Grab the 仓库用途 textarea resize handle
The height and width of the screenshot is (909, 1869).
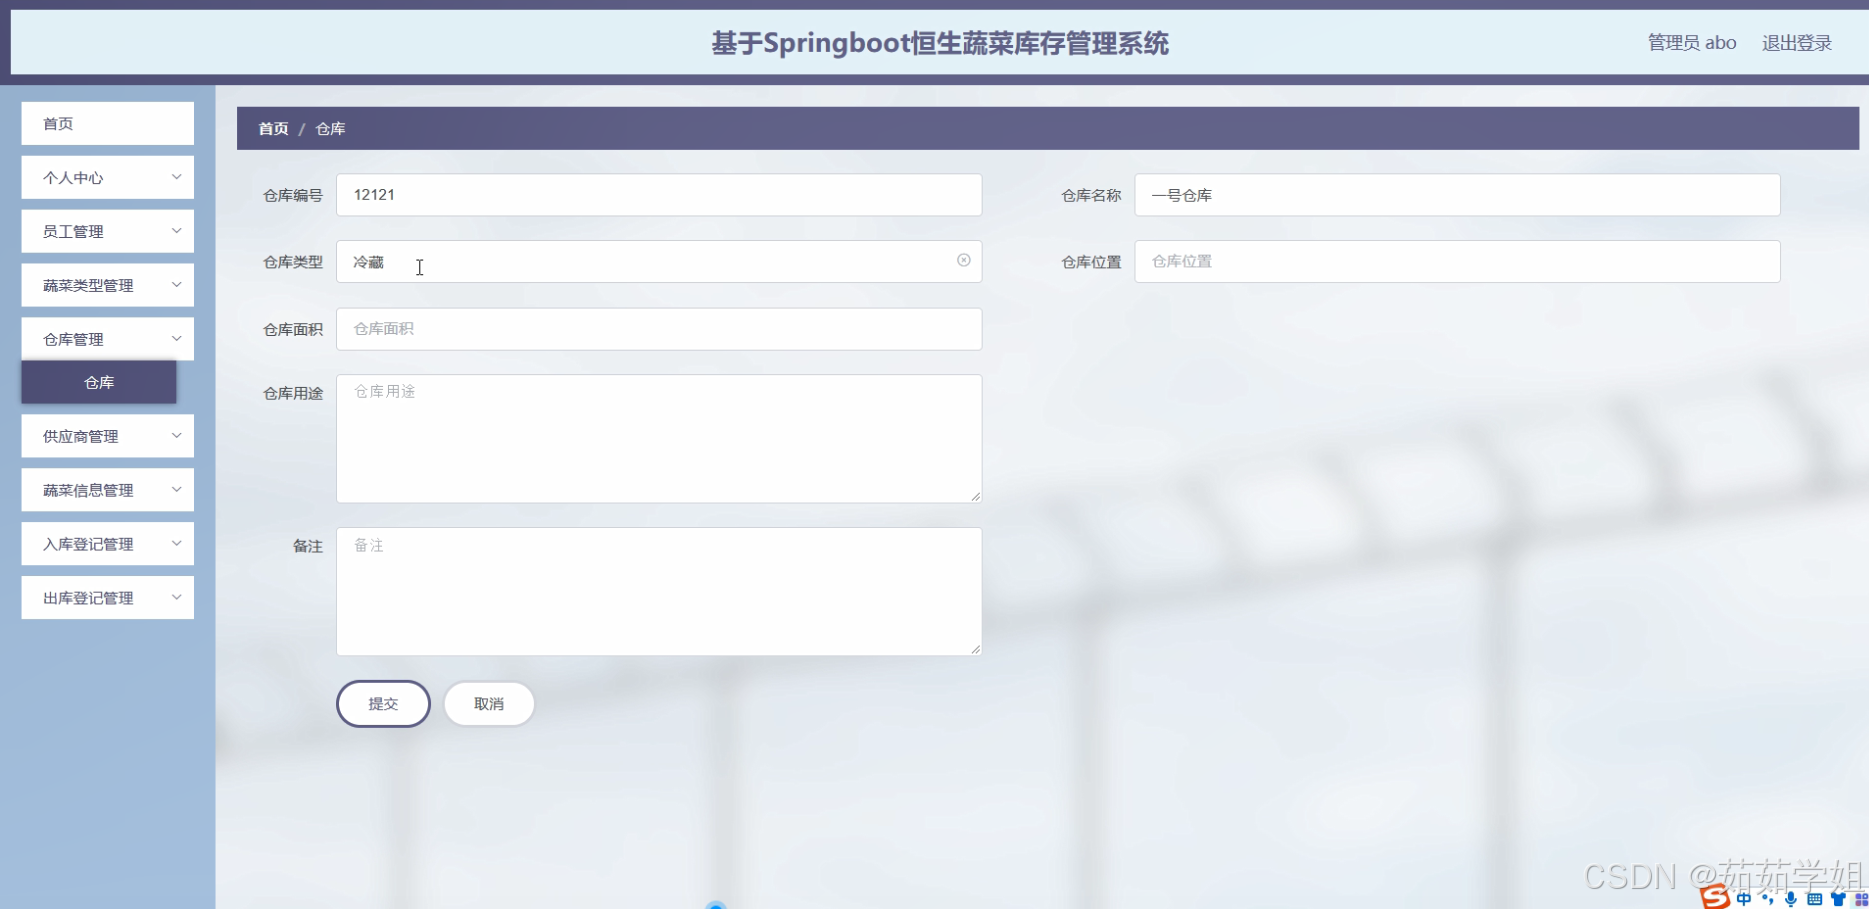coord(976,497)
